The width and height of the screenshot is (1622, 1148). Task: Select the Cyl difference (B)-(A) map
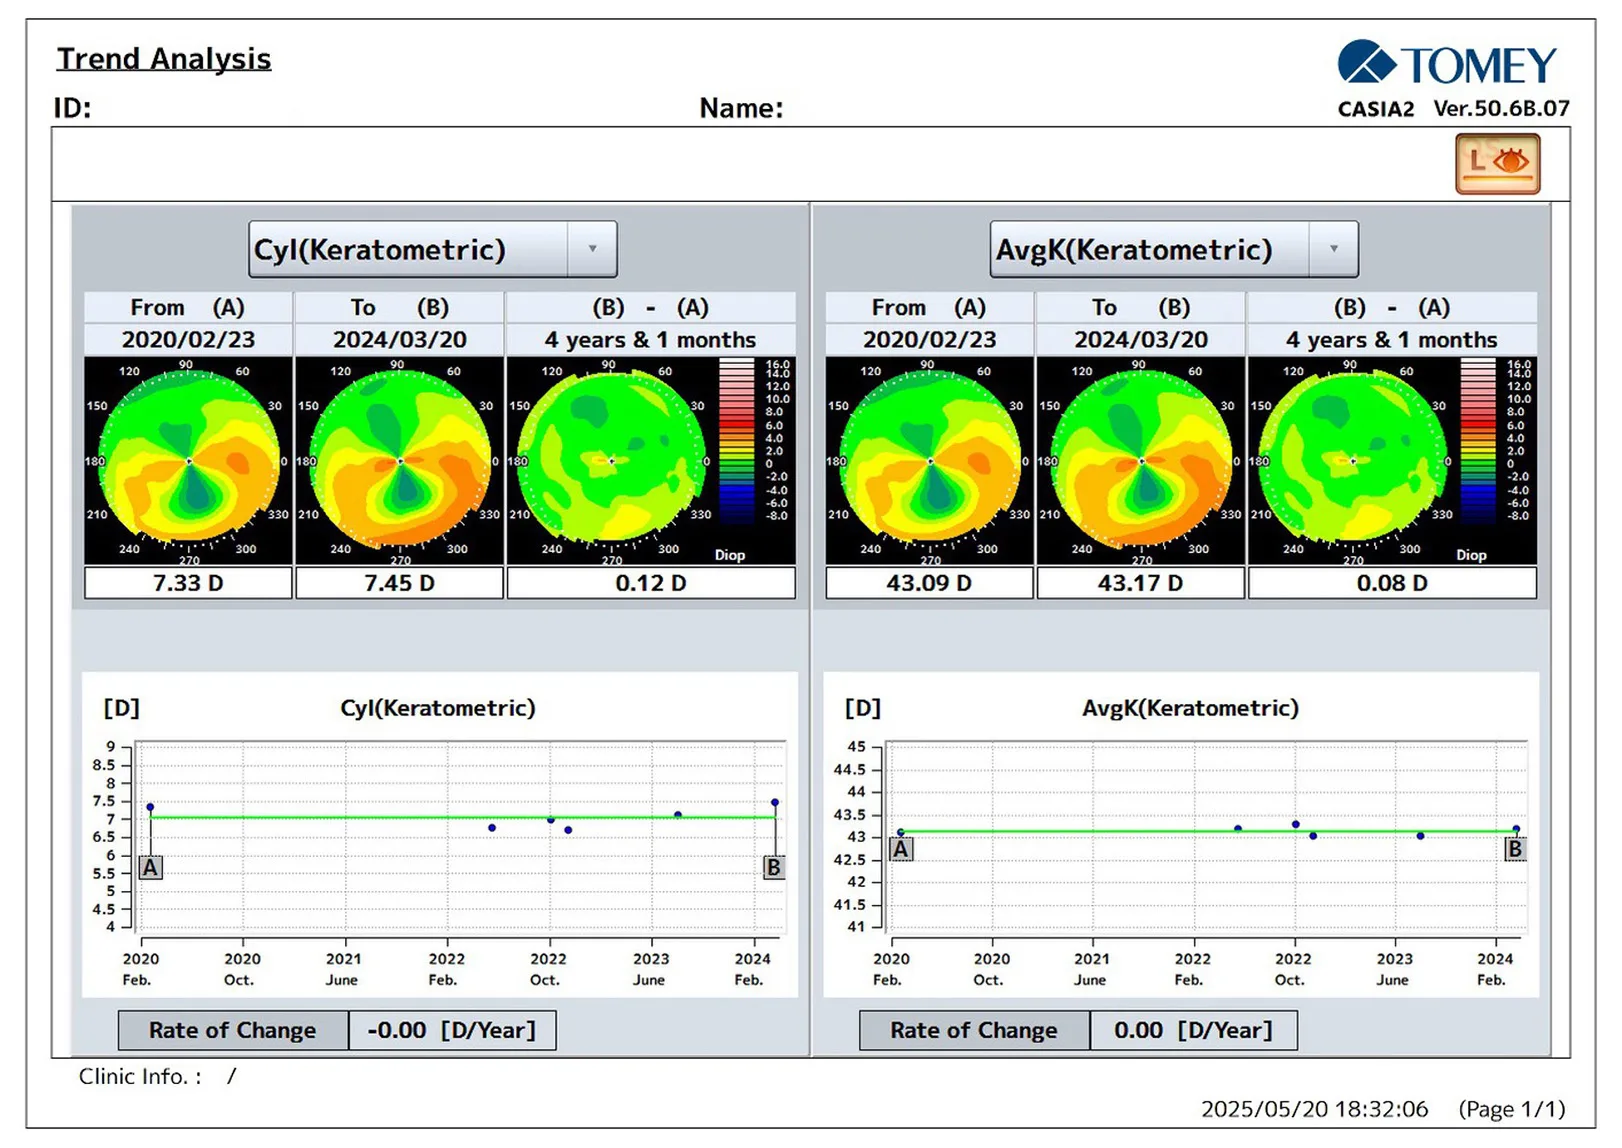pyautogui.click(x=612, y=461)
